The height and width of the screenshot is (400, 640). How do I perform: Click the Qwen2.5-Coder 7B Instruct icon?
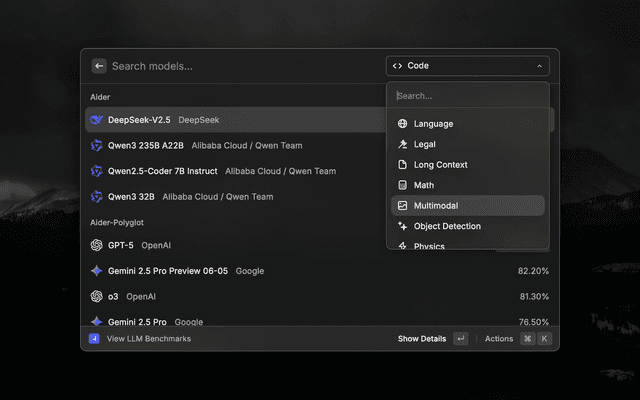tap(97, 171)
